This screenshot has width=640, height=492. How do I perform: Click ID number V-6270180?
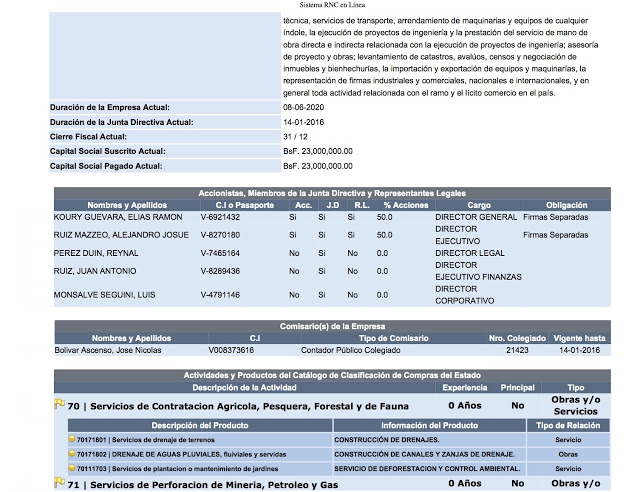(220, 235)
